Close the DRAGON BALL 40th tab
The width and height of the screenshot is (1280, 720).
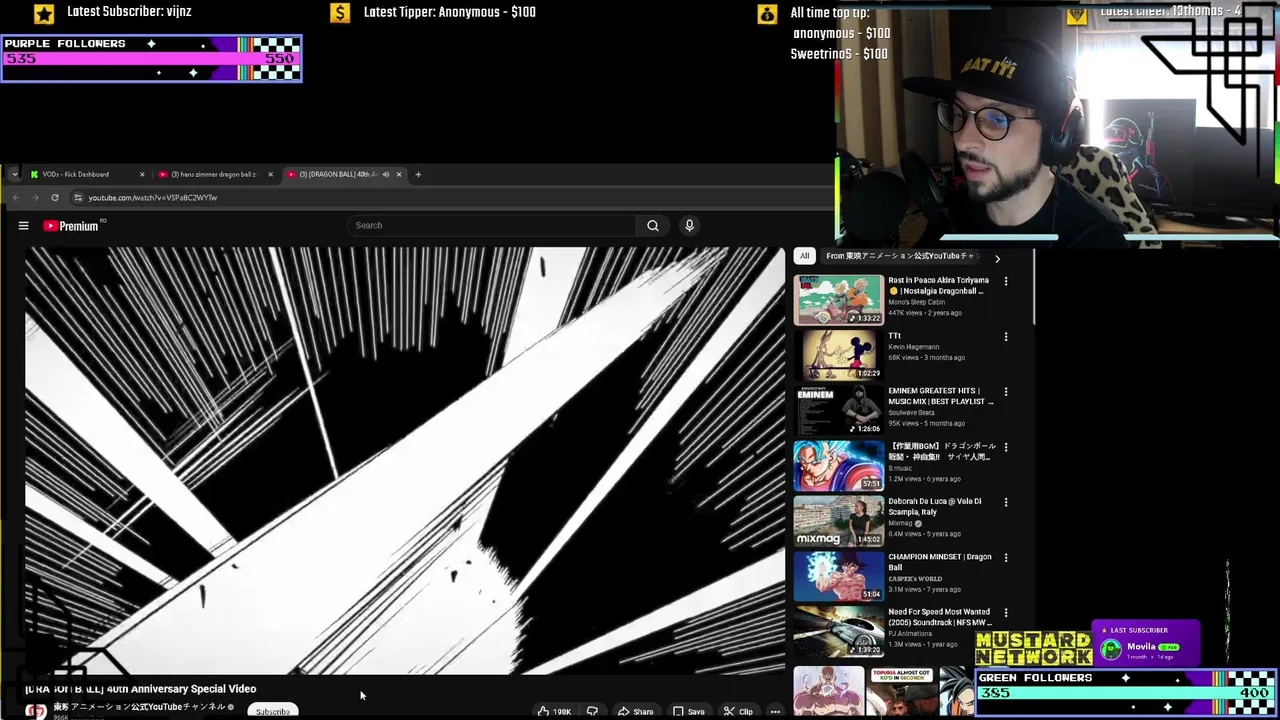pyautogui.click(x=399, y=174)
